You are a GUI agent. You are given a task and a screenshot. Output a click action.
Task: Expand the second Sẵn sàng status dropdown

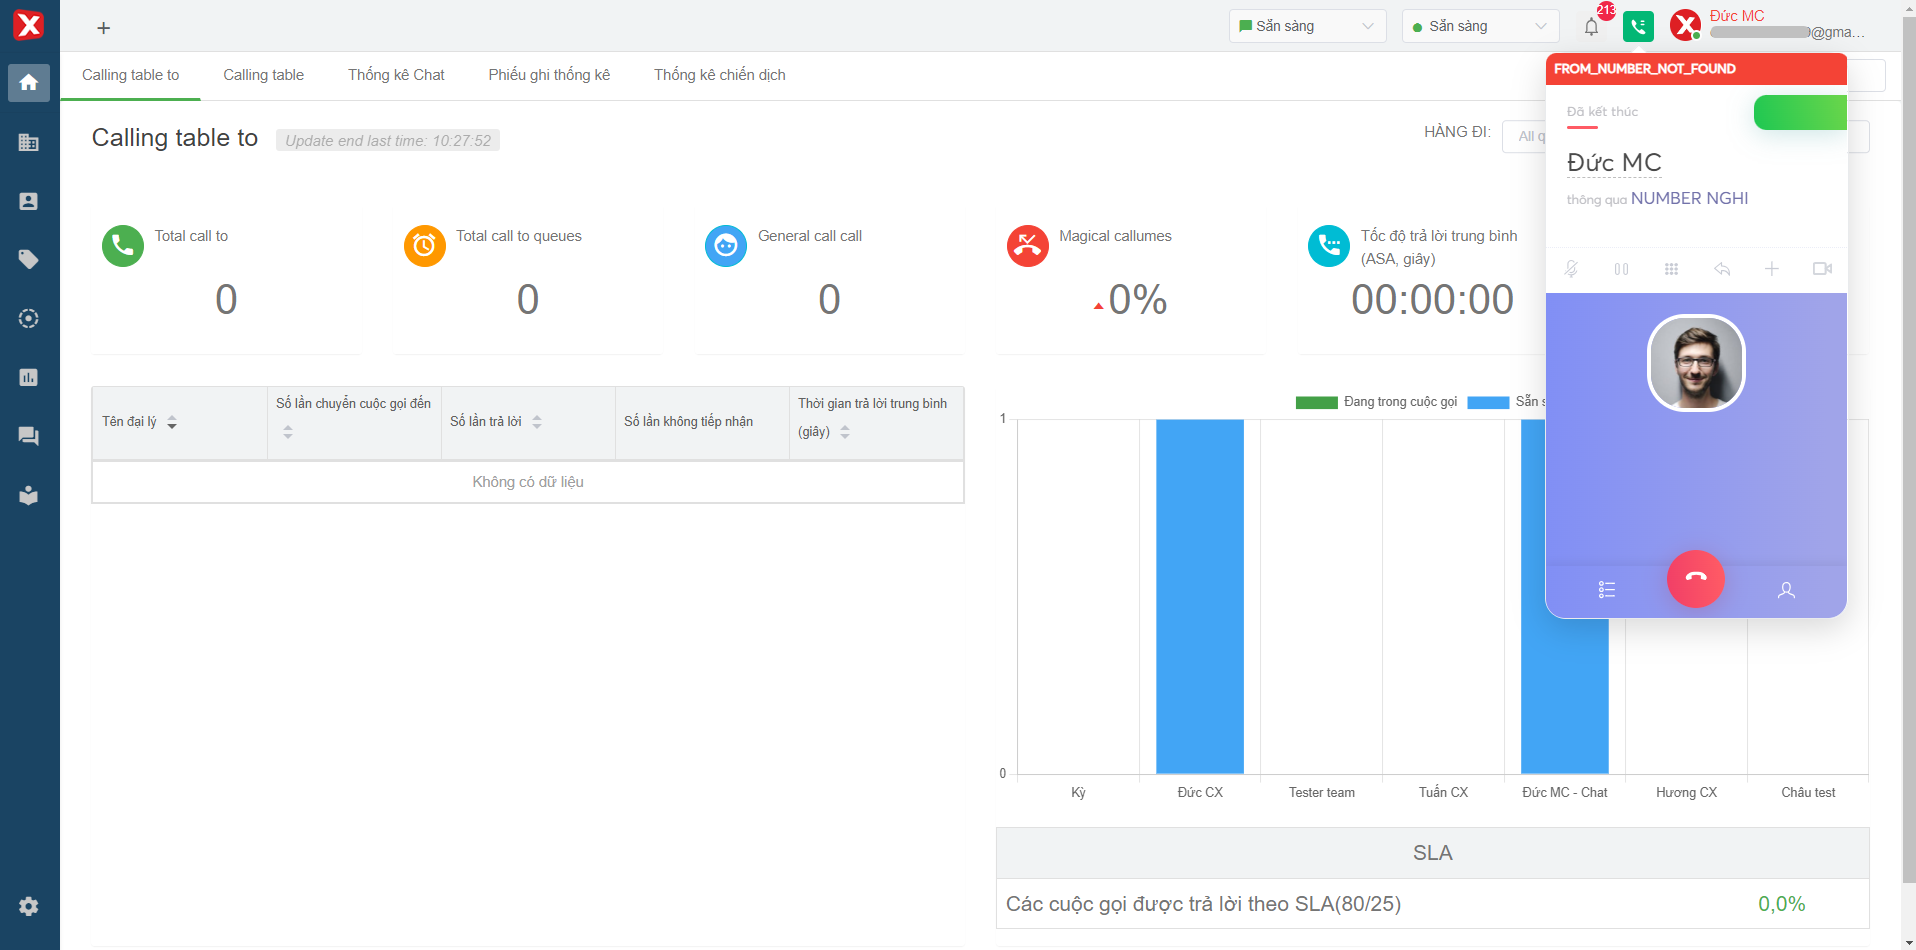tap(1480, 26)
